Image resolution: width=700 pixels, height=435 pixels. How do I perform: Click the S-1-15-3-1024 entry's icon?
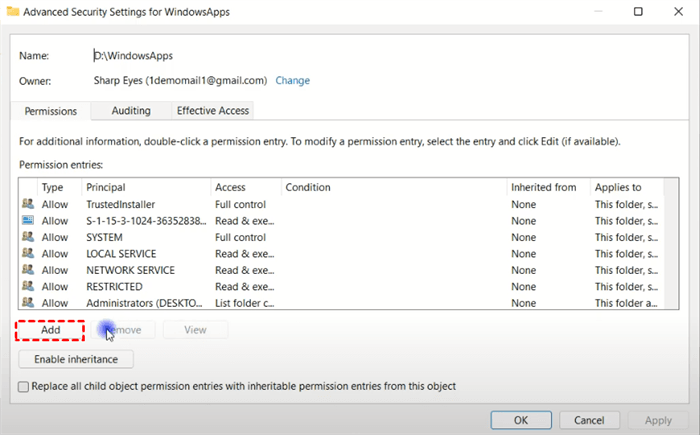pos(28,221)
